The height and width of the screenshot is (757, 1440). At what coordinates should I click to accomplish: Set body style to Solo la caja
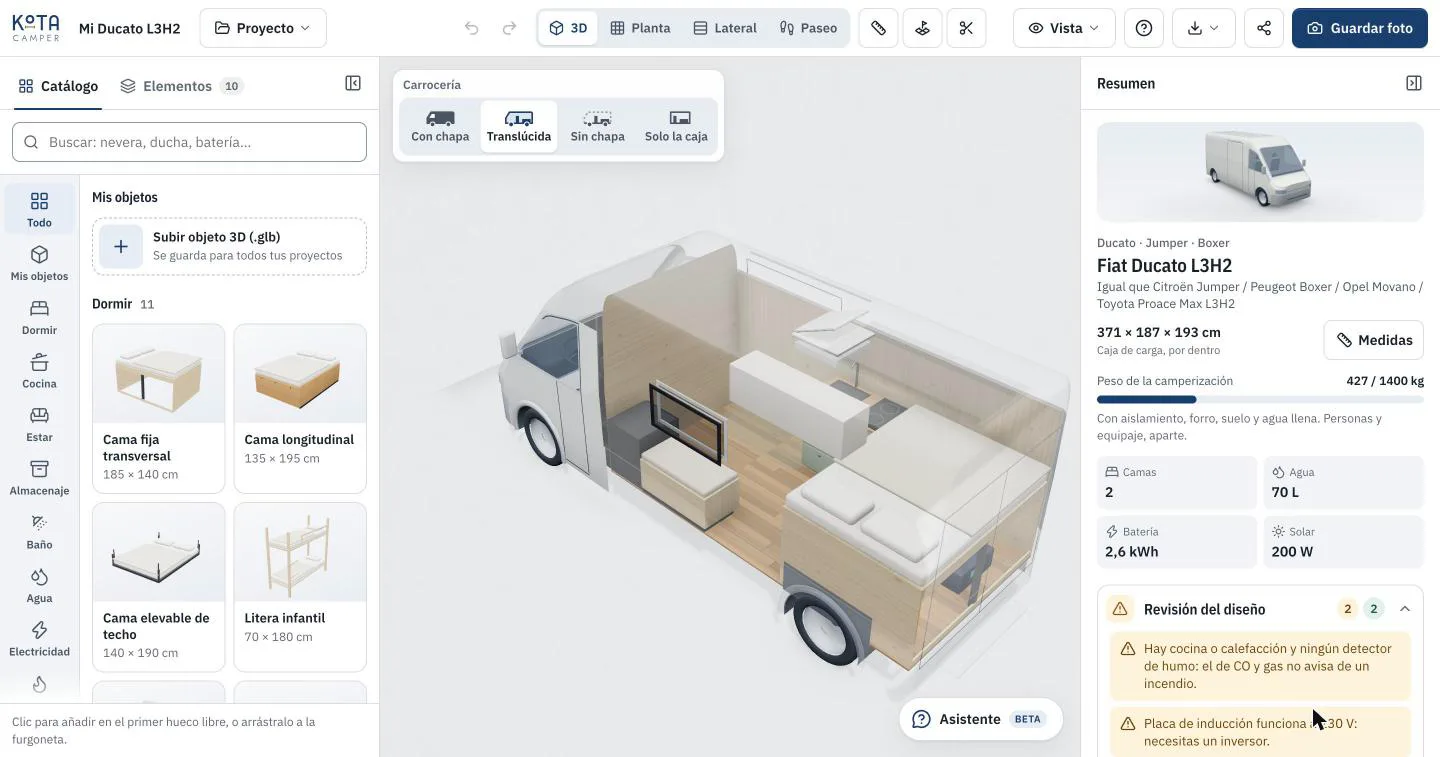pos(676,127)
